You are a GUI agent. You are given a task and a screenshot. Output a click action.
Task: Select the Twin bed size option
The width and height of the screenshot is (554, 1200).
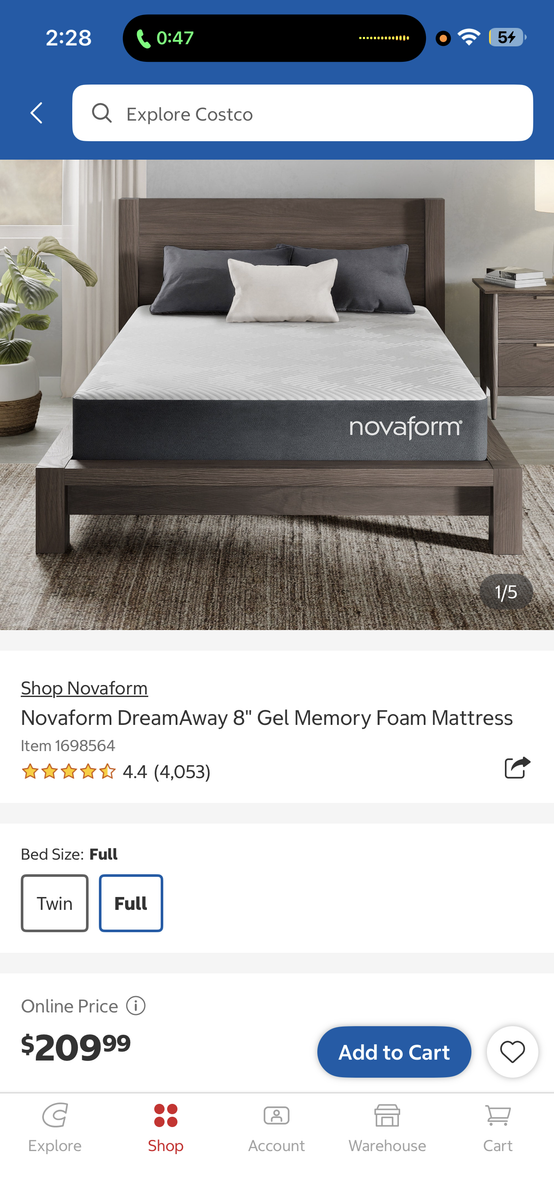point(55,903)
